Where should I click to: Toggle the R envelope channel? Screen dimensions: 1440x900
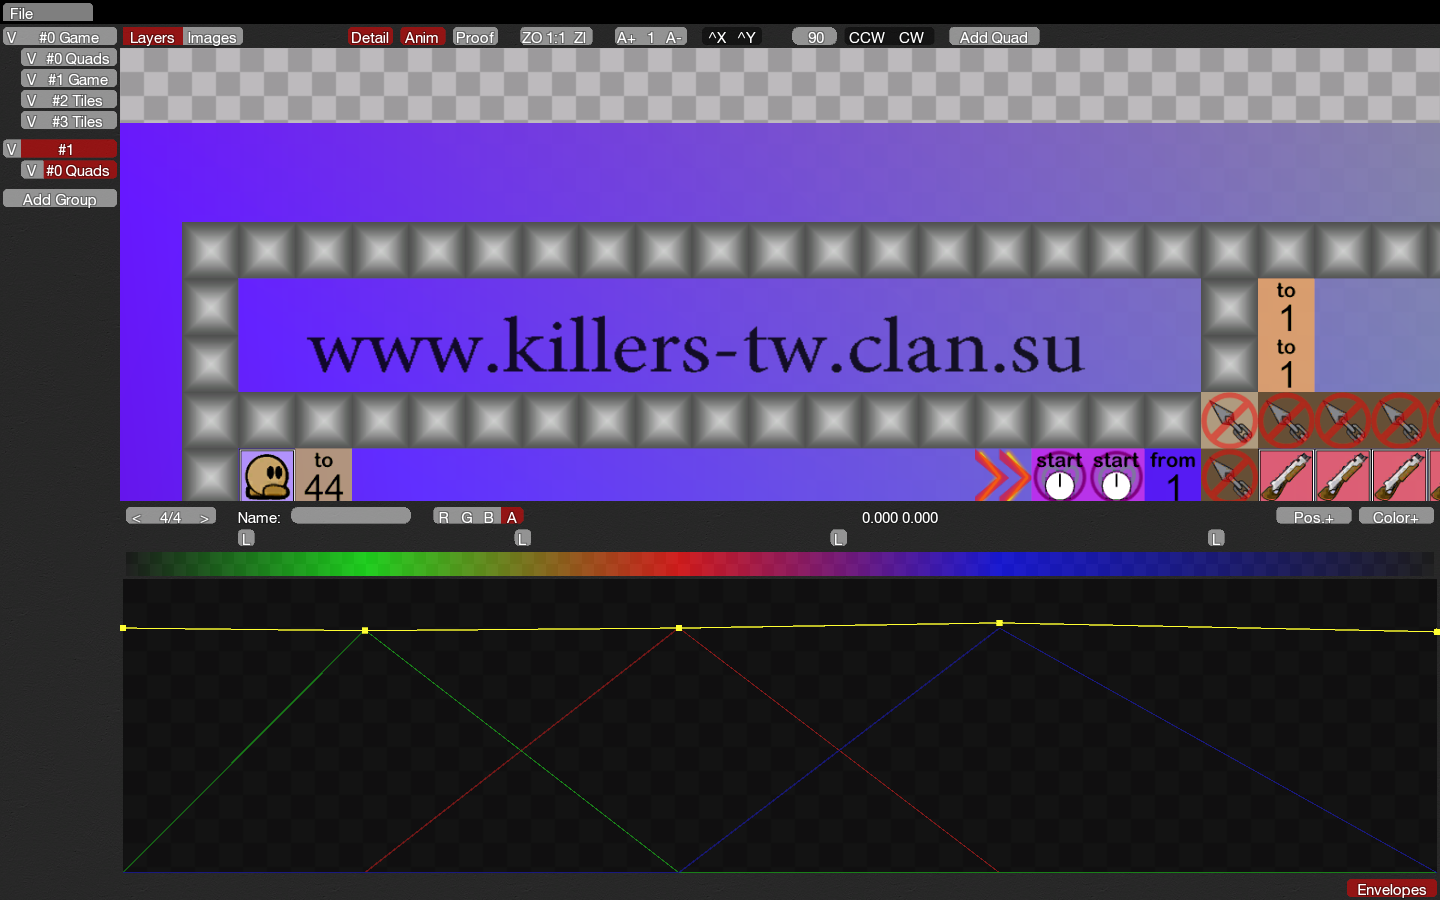pyautogui.click(x=444, y=517)
